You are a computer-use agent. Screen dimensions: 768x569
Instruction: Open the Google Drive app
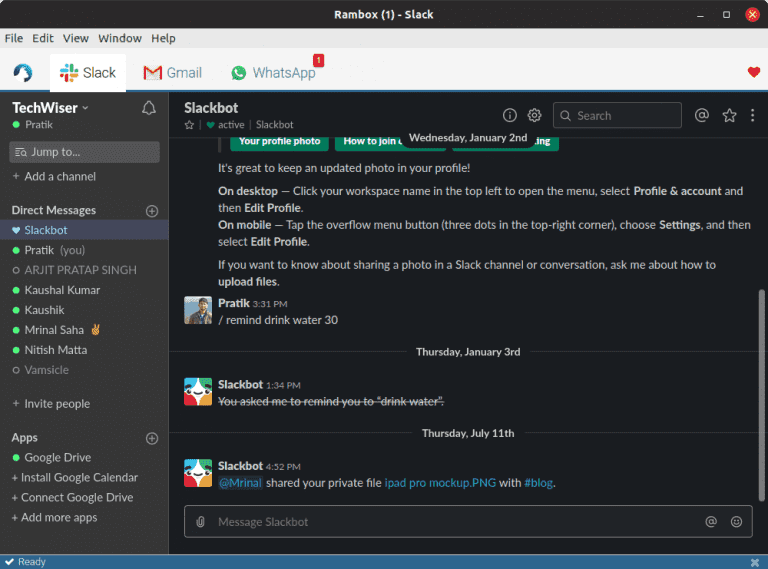pos(84,458)
